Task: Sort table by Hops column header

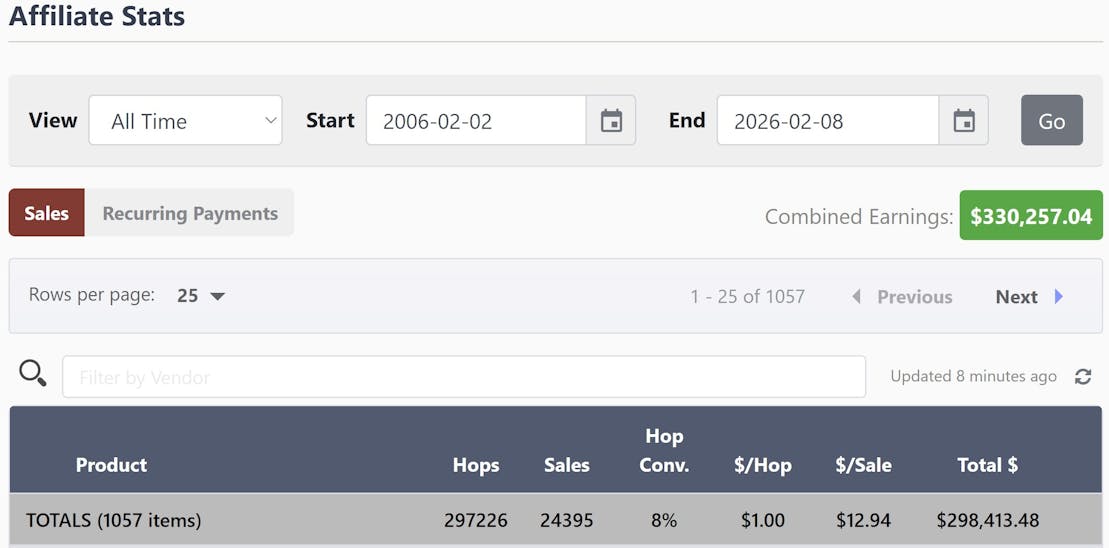Action: coord(476,465)
